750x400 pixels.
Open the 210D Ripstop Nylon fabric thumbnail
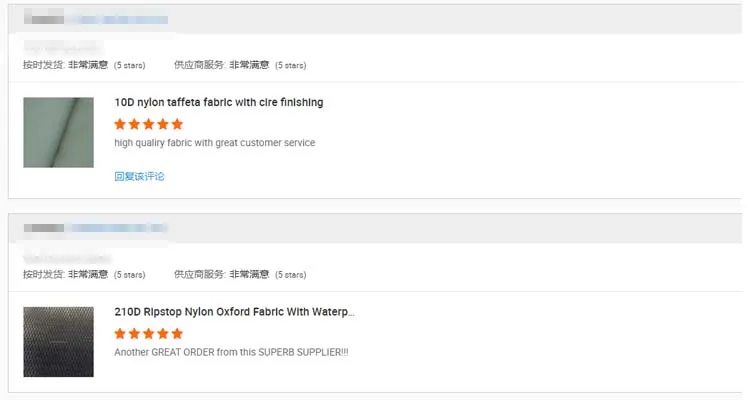point(58,341)
